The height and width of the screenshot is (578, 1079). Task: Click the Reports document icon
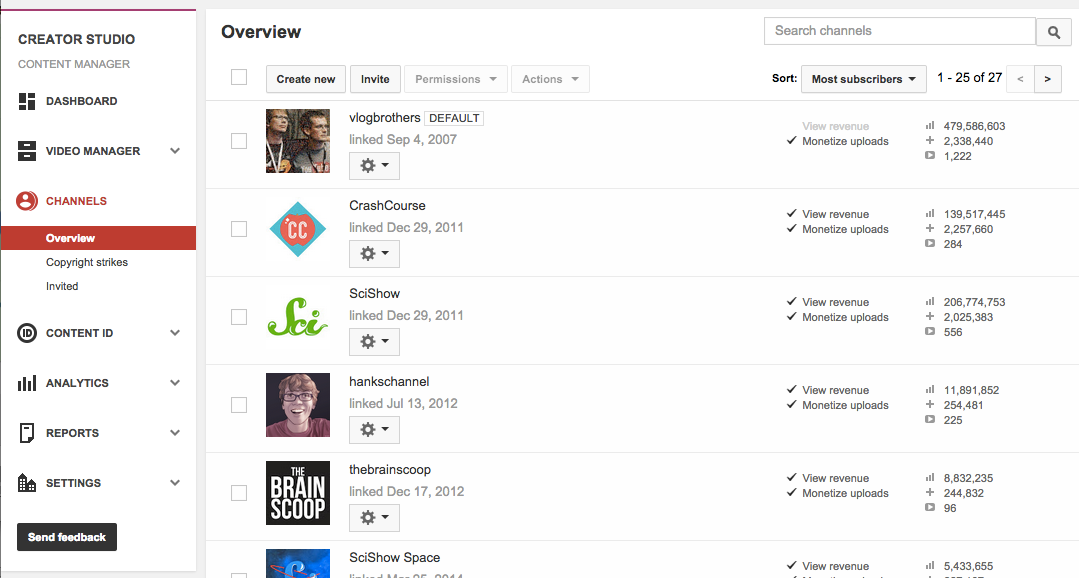coord(27,433)
